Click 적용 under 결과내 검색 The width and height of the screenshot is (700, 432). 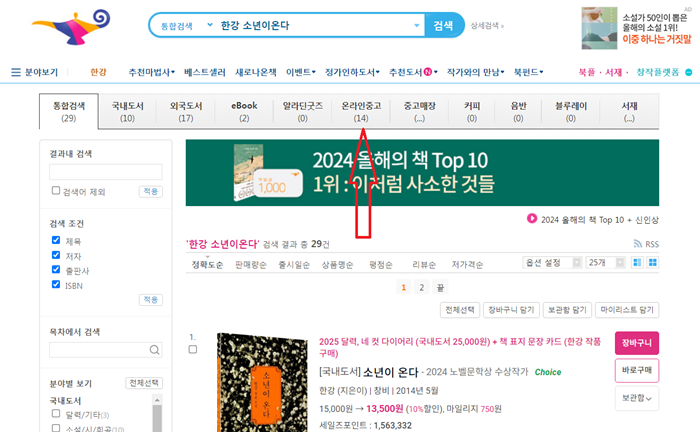pos(150,191)
